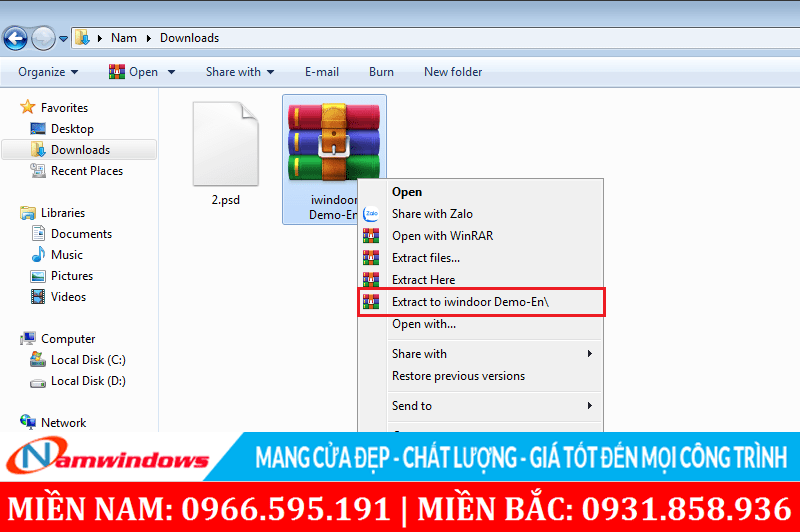The width and height of the screenshot is (800, 532).
Task: Click the folder icon in address bar
Action: (x=82, y=38)
